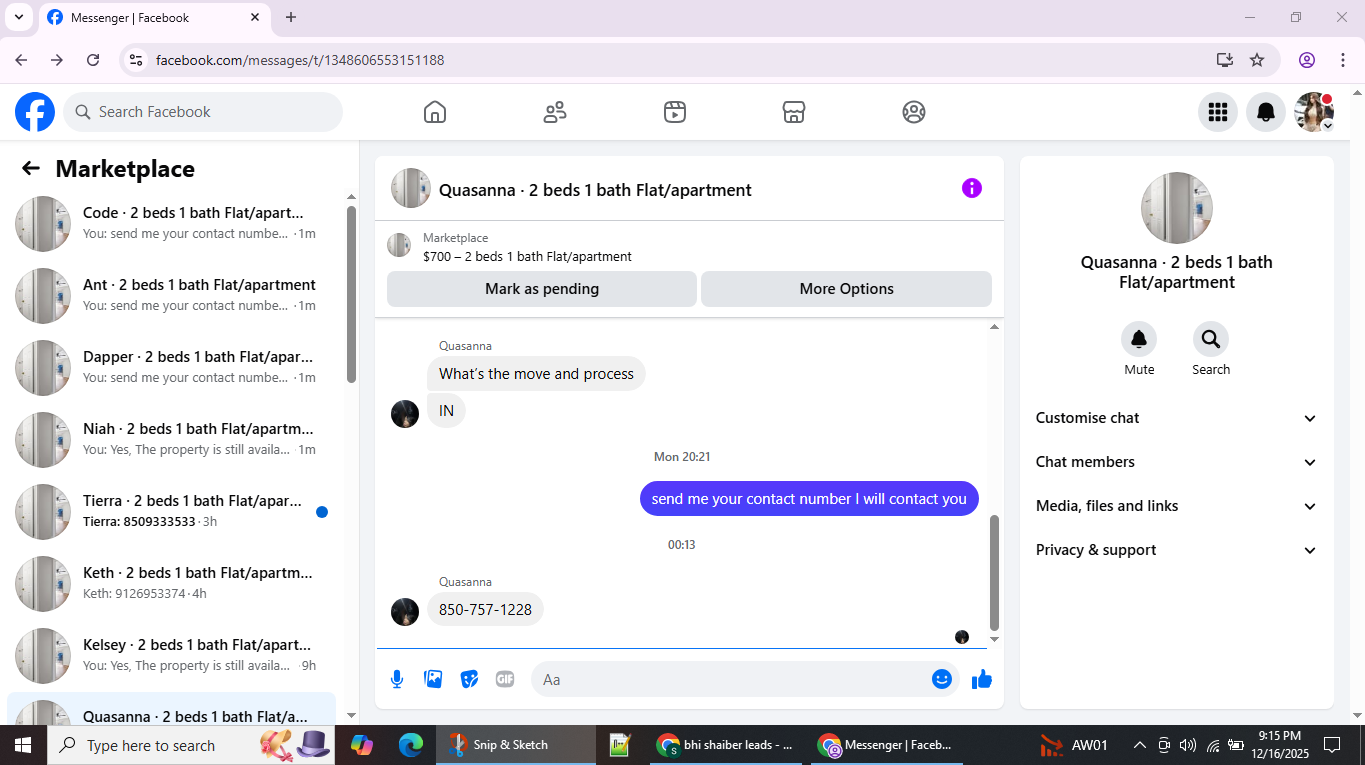Open the GIF picker icon
Viewport: 1365px width, 765px height.
pyautogui.click(x=505, y=680)
